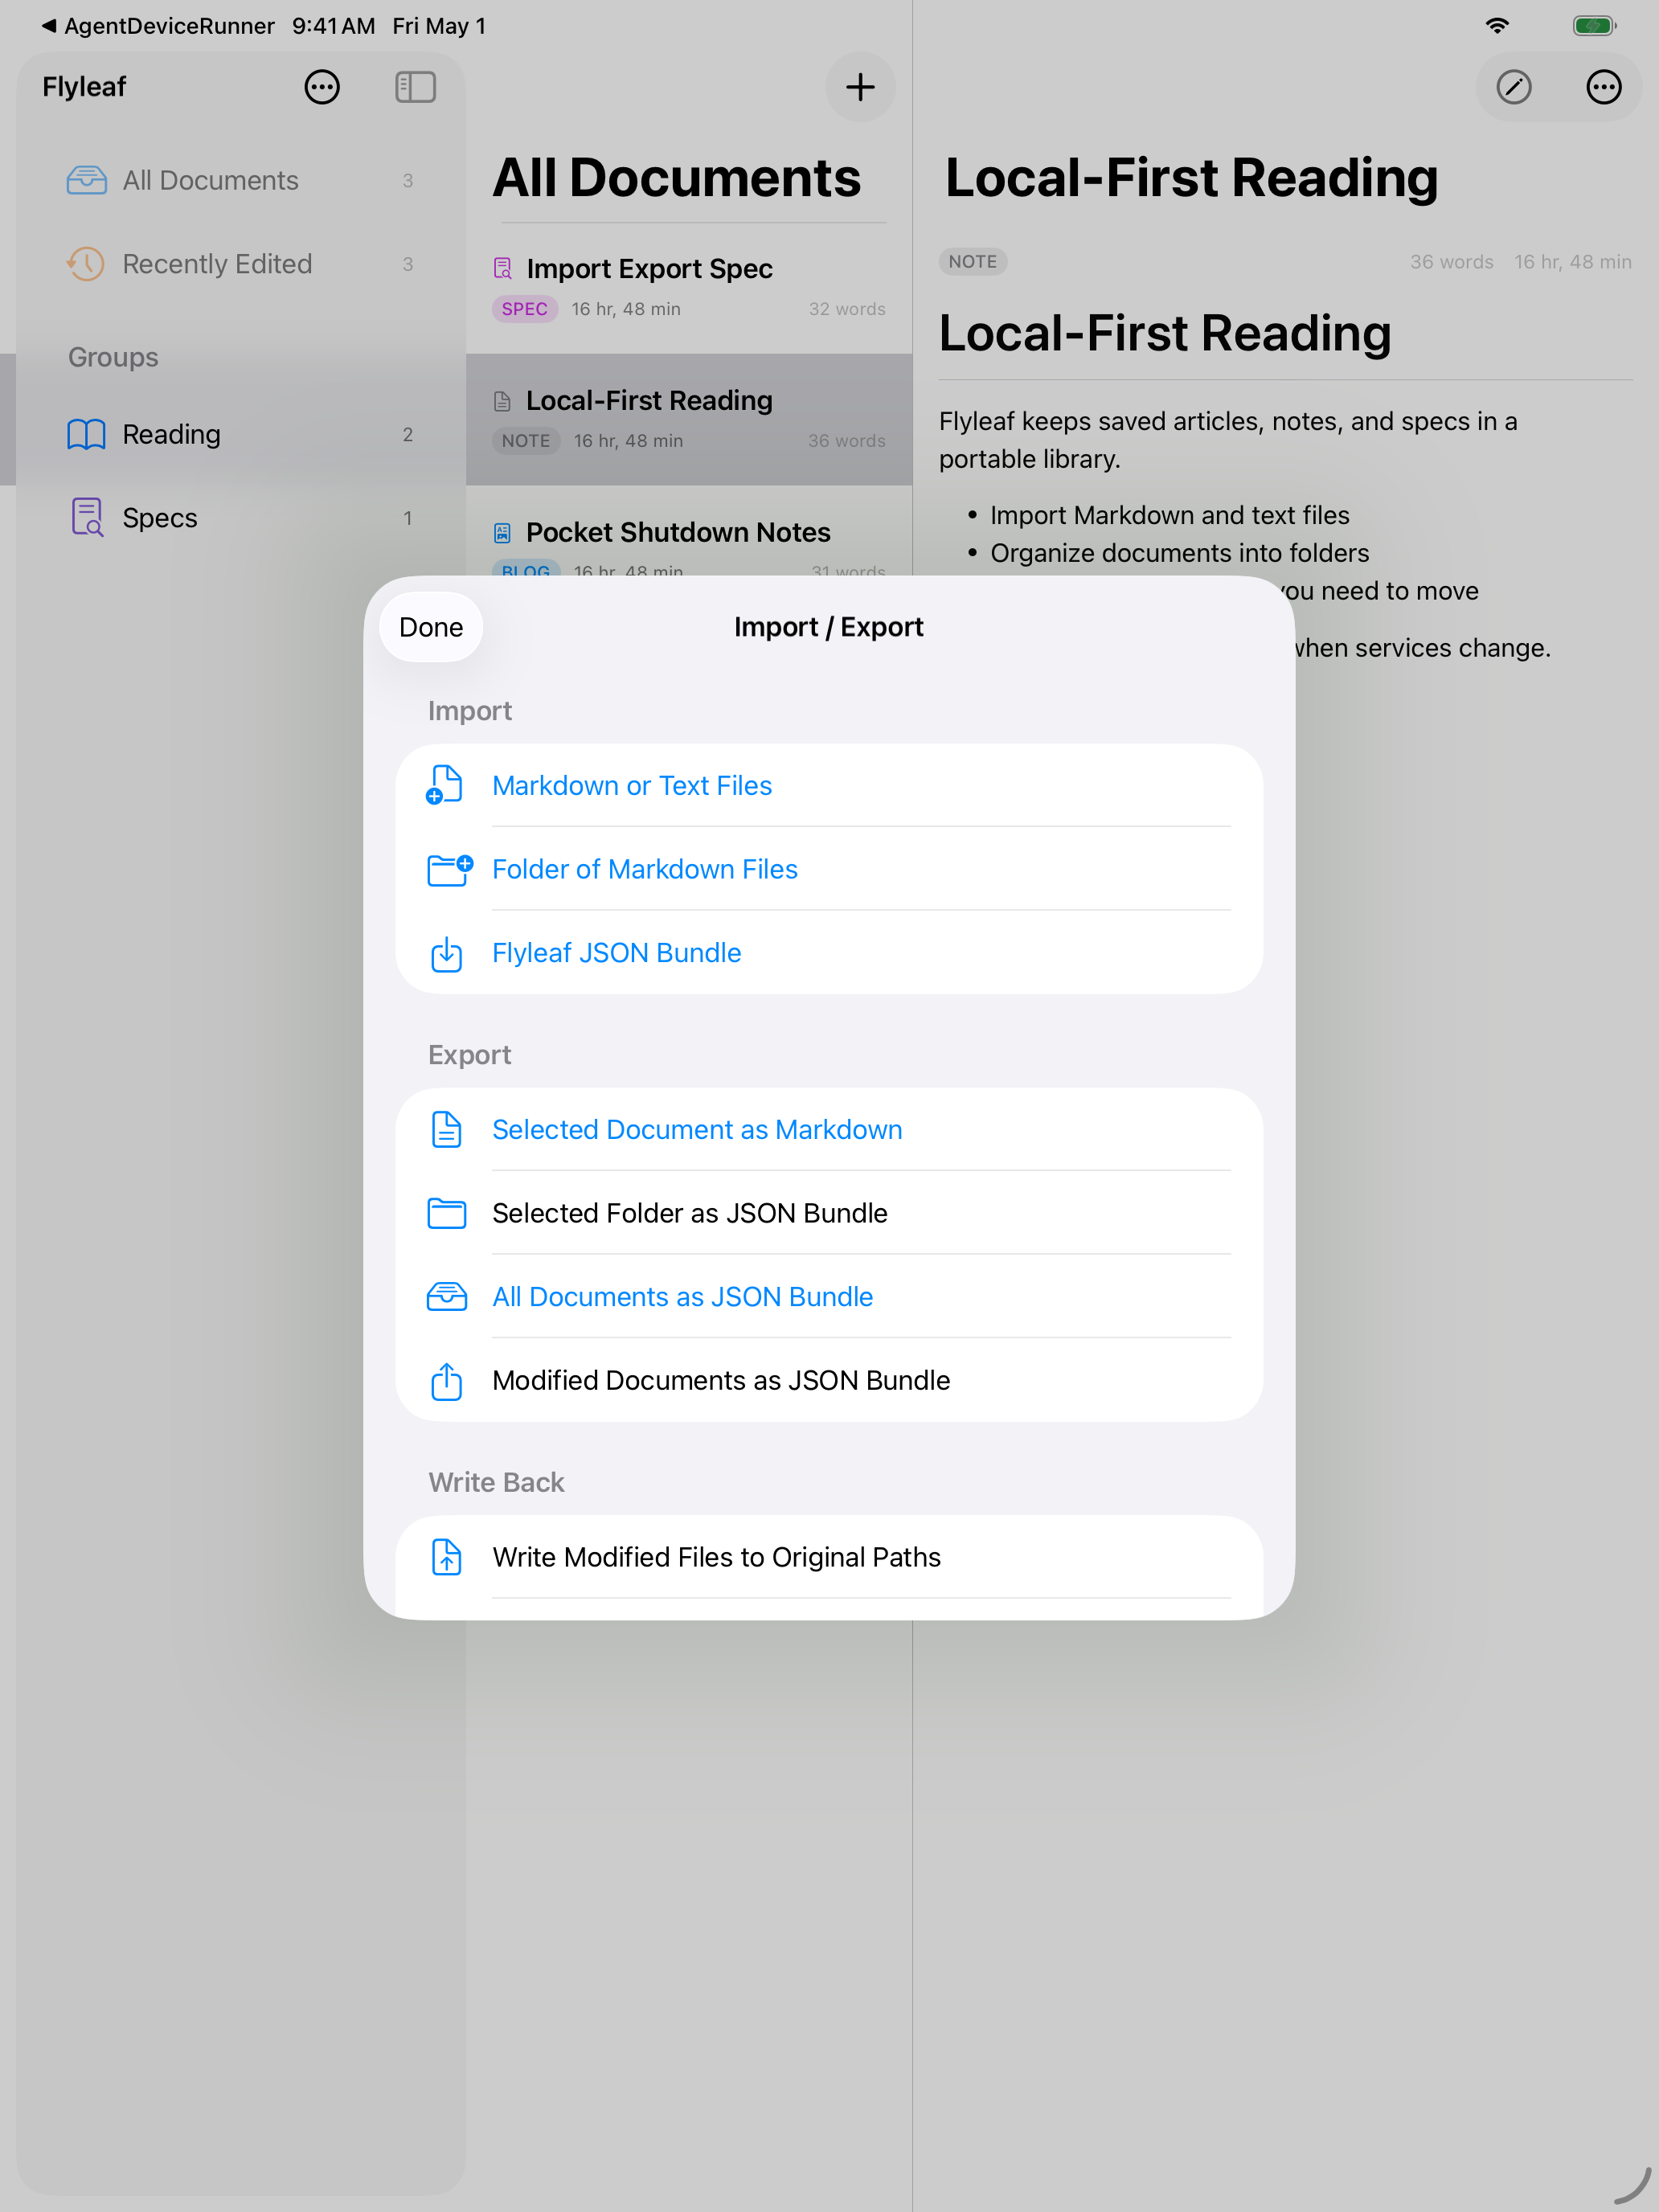Open Import Export Spec document
This screenshot has width=1659, height=2212.
689,288
